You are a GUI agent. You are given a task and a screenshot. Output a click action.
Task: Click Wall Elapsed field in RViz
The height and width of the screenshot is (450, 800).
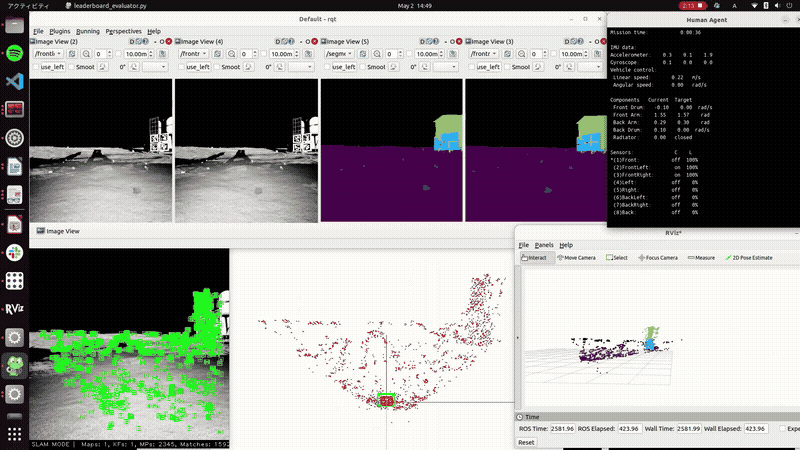[x=757, y=429]
